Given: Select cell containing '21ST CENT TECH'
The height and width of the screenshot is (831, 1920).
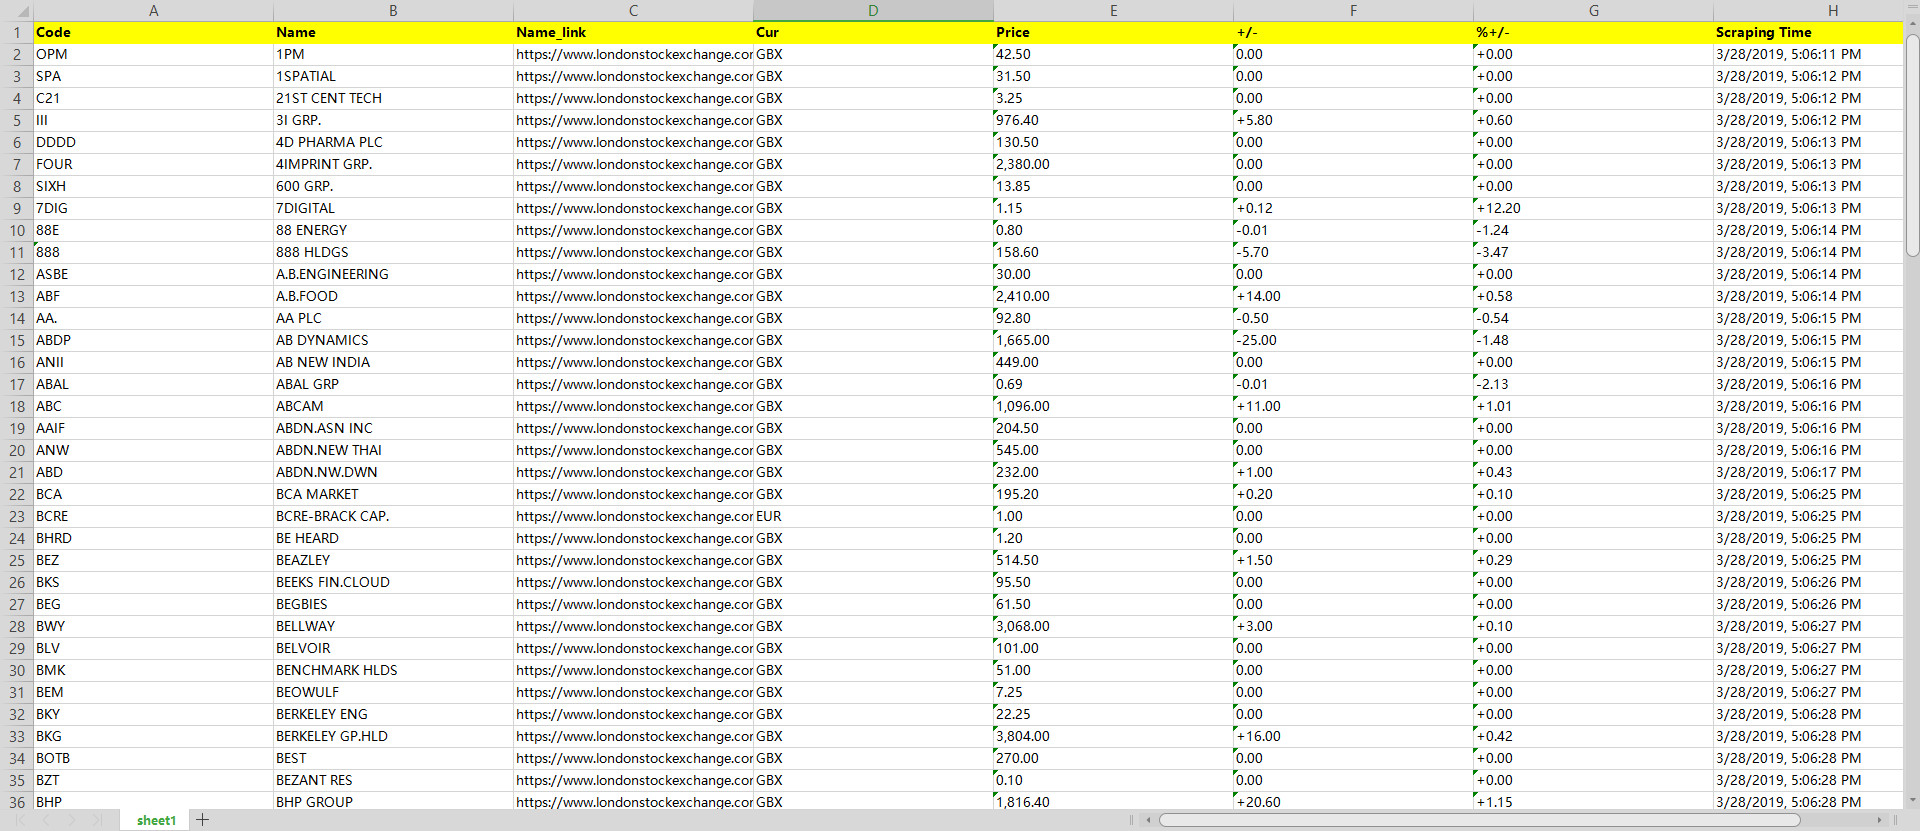Looking at the screenshot, I should point(393,98).
